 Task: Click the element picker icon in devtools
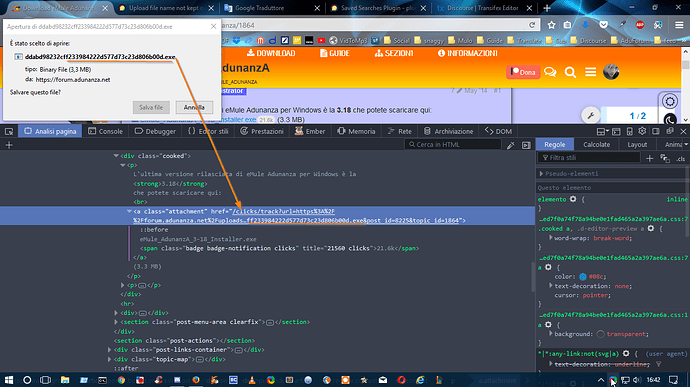point(9,131)
